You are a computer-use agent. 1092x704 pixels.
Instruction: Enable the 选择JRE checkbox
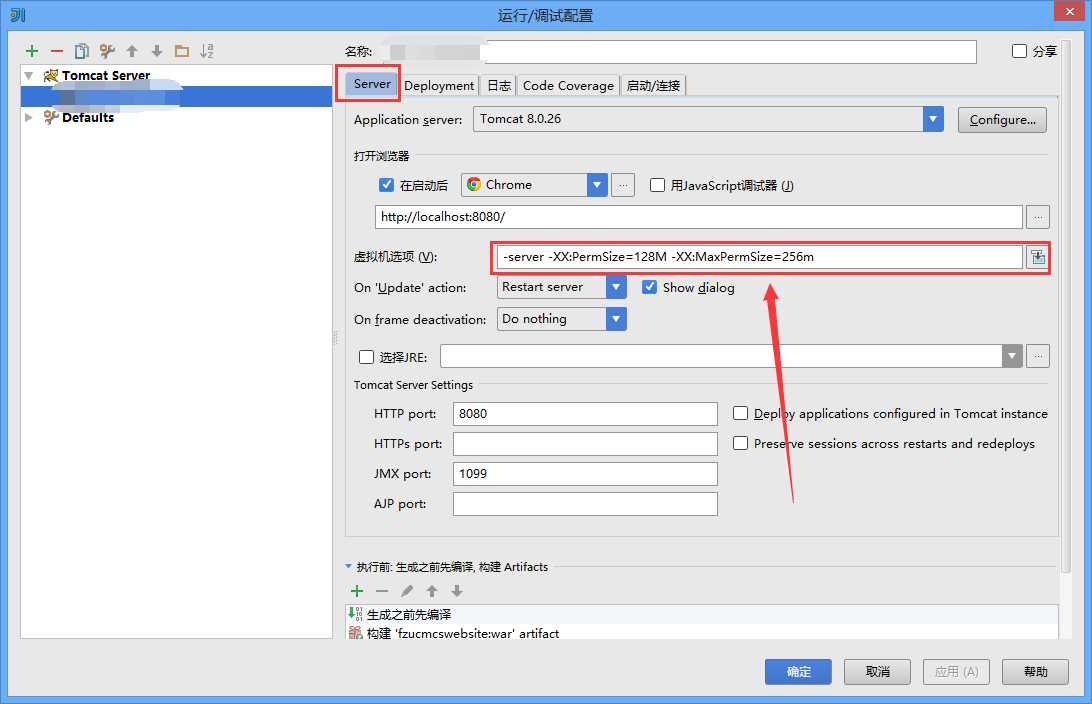click(366, 357)
